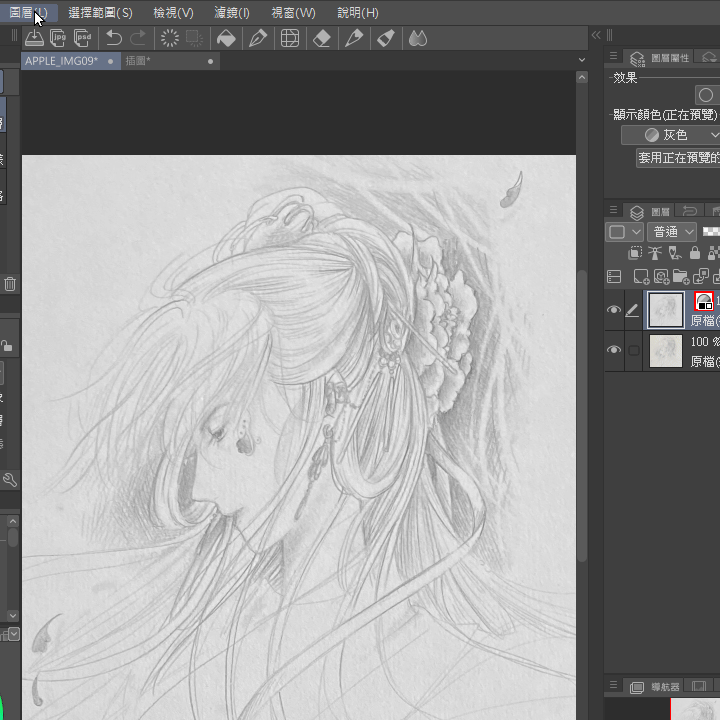Hide the top layer using eye icon
720x720 pixels.
point(614,310)
